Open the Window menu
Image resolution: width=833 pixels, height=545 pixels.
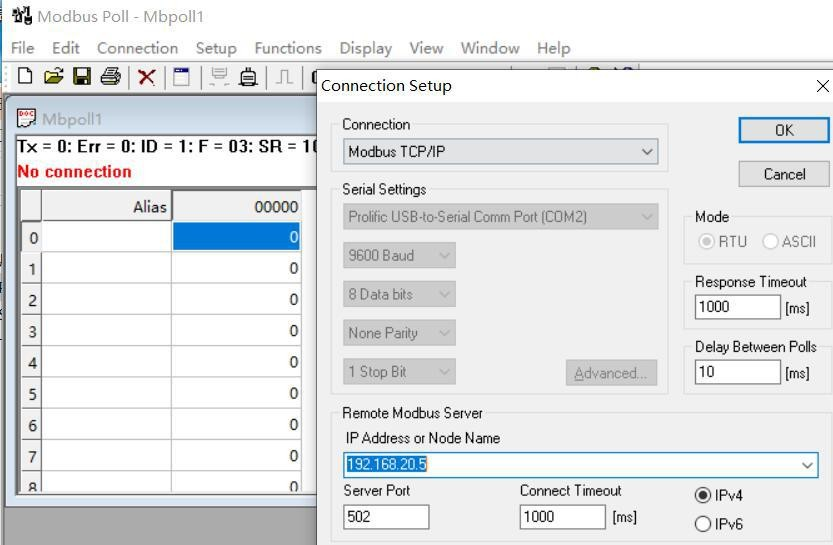click(490, 48)
